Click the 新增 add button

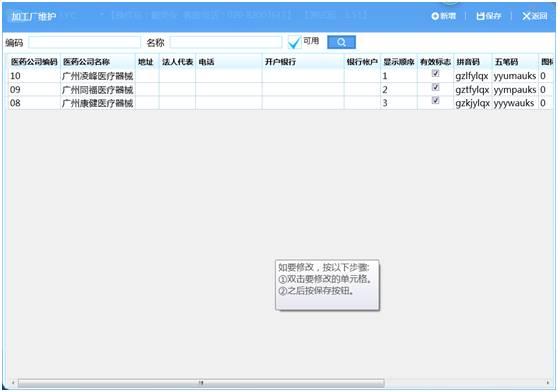coord(443,16)
